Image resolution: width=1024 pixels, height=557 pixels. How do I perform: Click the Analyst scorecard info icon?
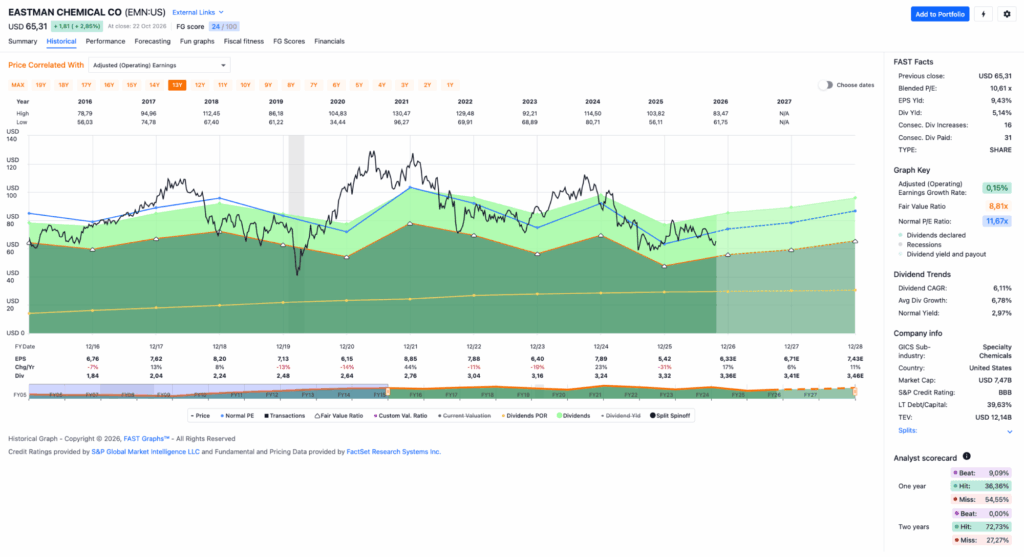[967, 456]
